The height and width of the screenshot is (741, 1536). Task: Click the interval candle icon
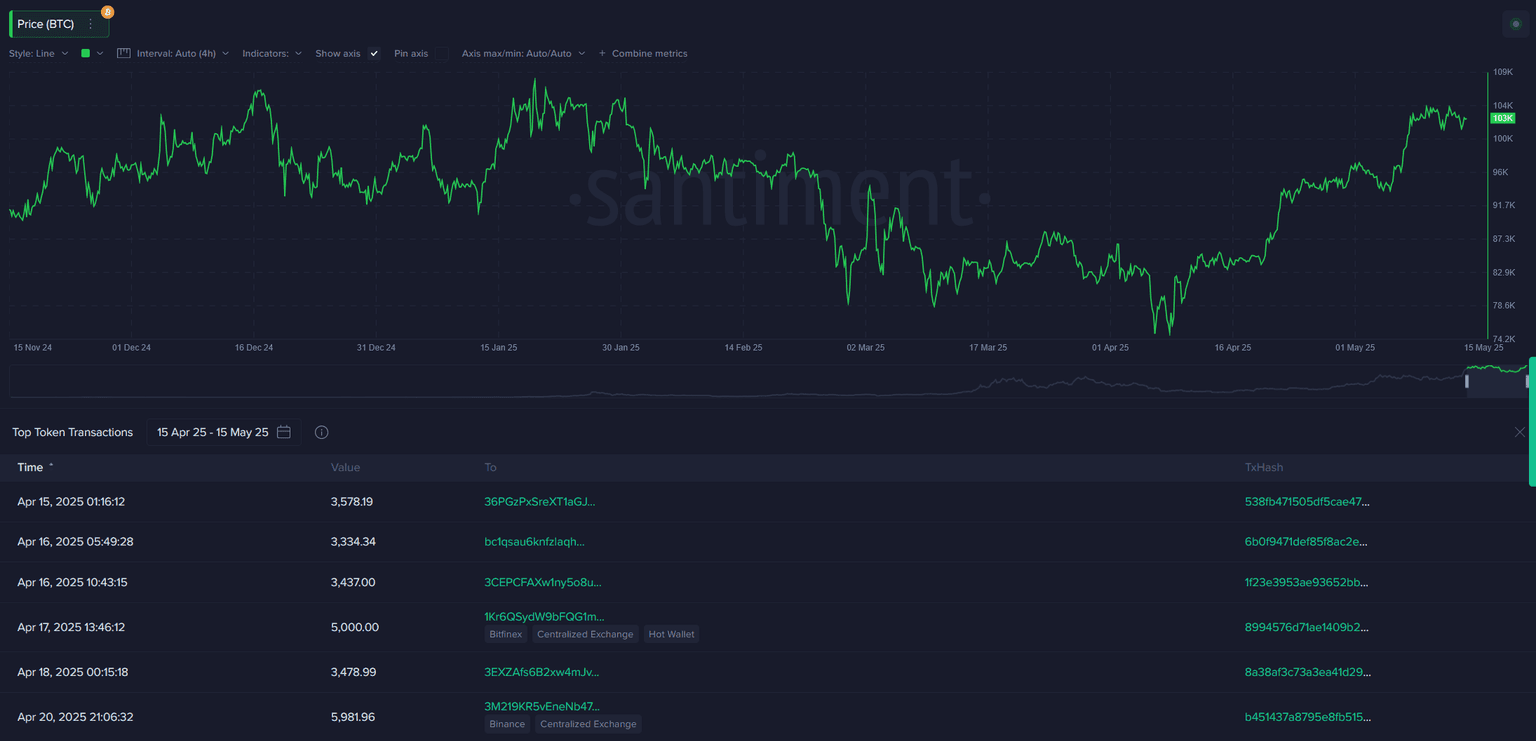pos(124,53)
